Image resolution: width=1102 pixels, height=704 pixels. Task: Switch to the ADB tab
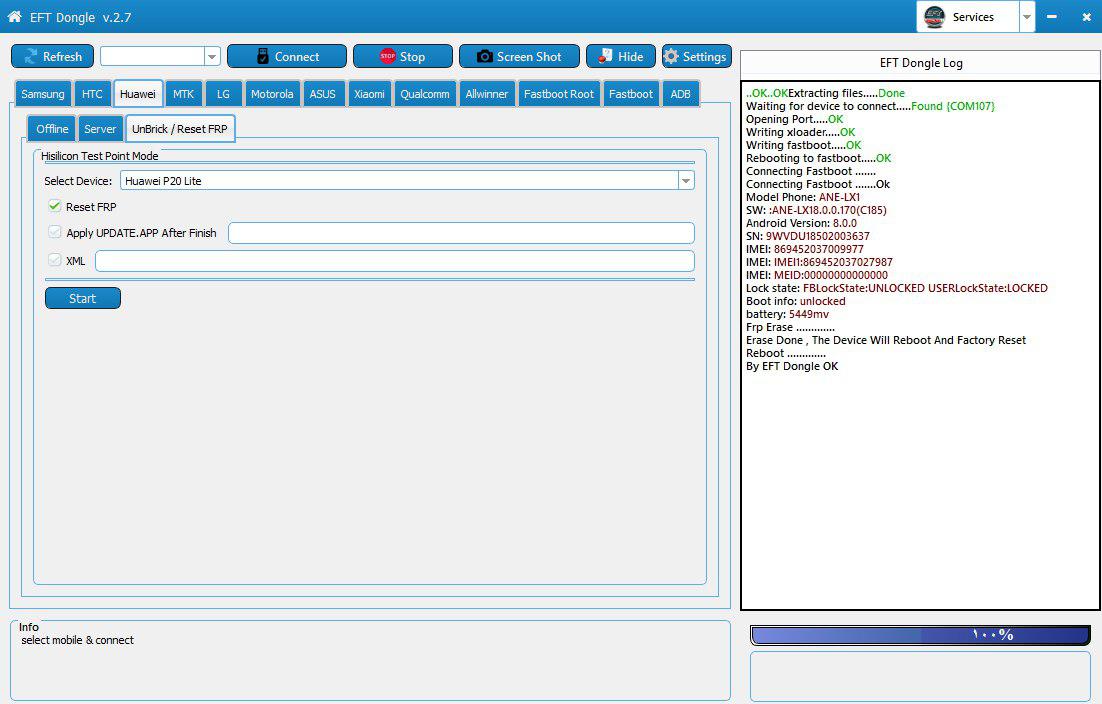tap(680, 93)
